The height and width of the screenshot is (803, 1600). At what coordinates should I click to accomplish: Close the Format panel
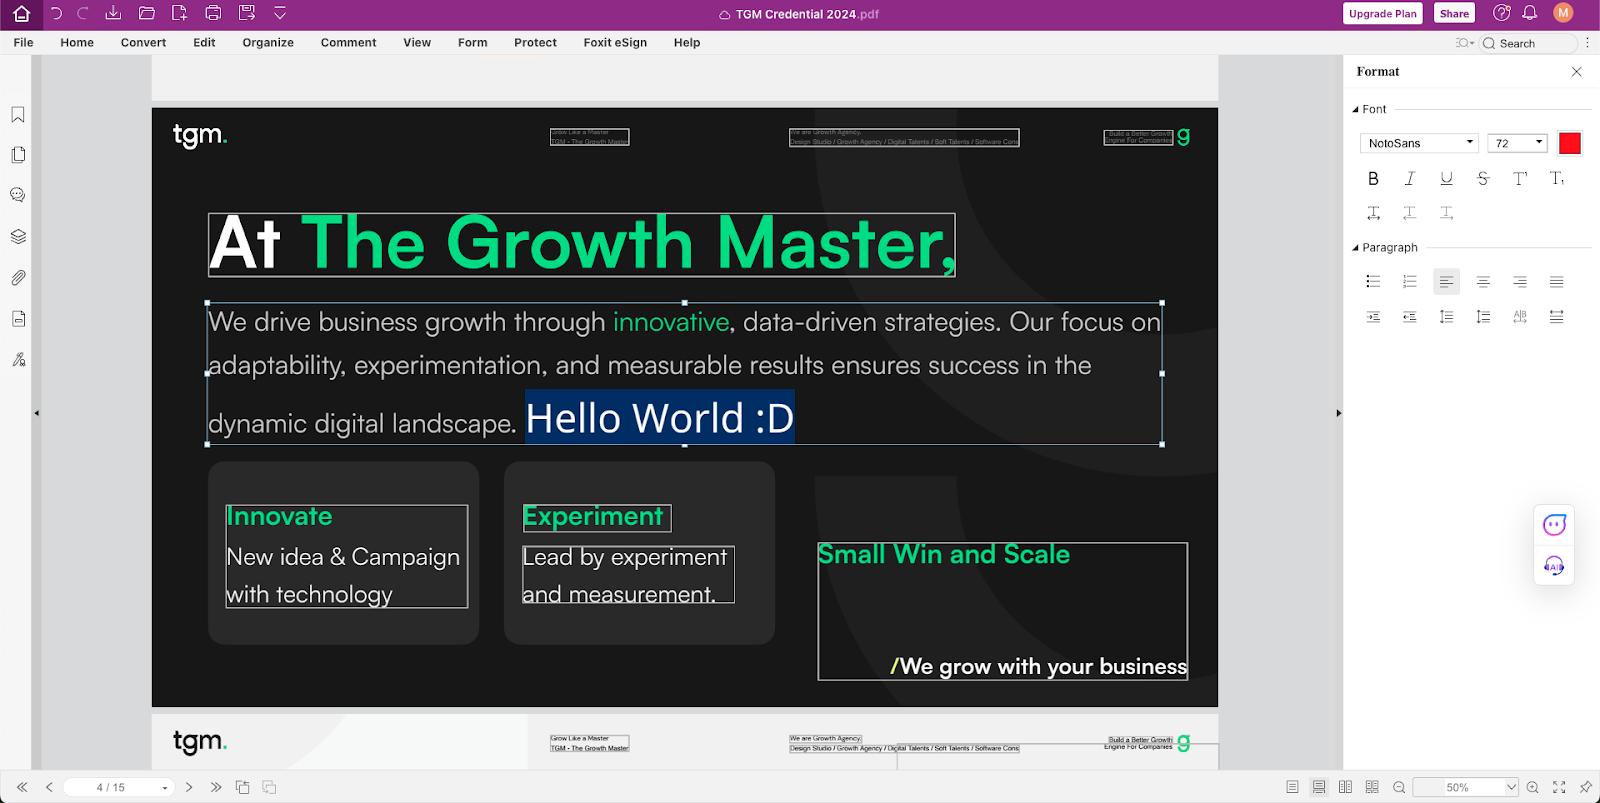pyautogui.click(x=1577, y=72)
